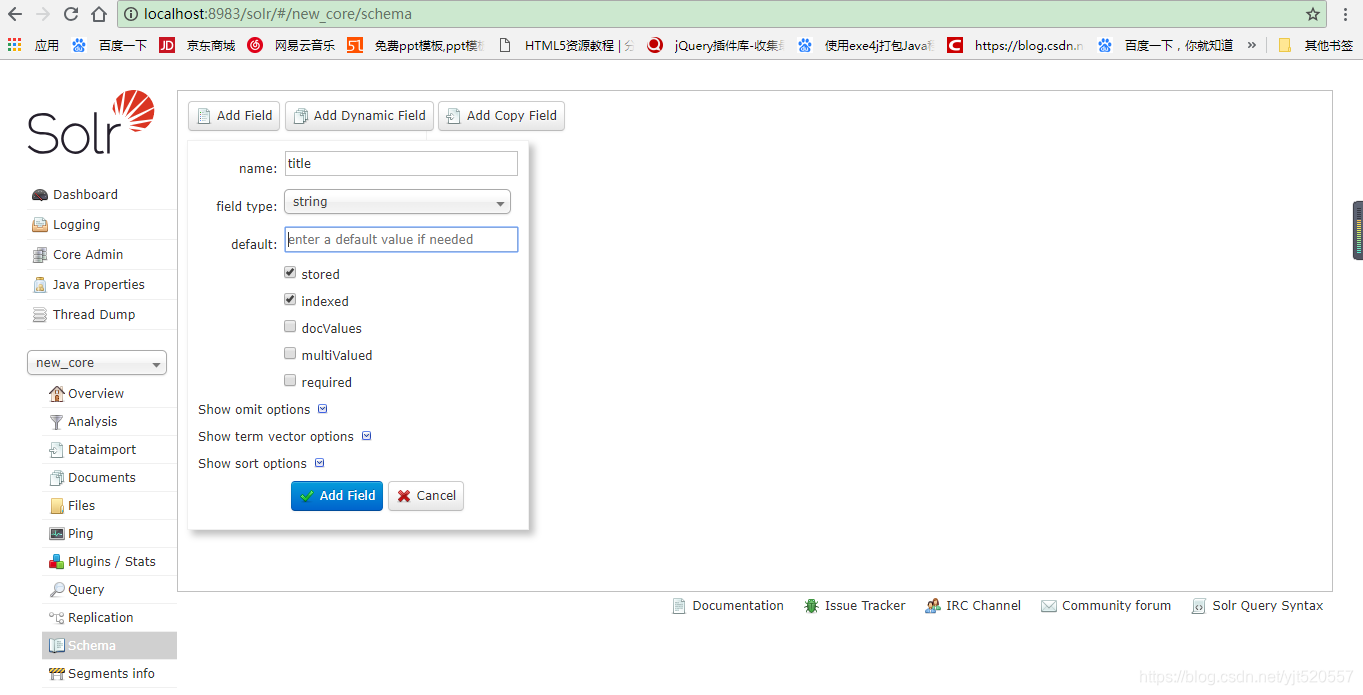Screen dimensions: 1363x695
Task: Click the Thread Dump icon
Action: (40, 315)
